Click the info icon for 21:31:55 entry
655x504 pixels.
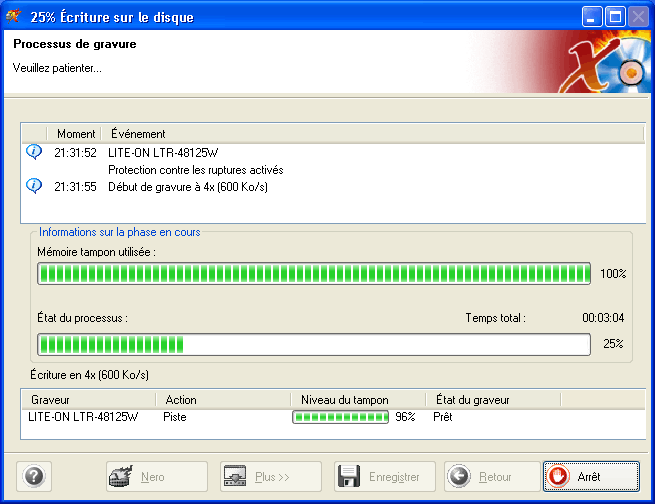click(34, 185)
